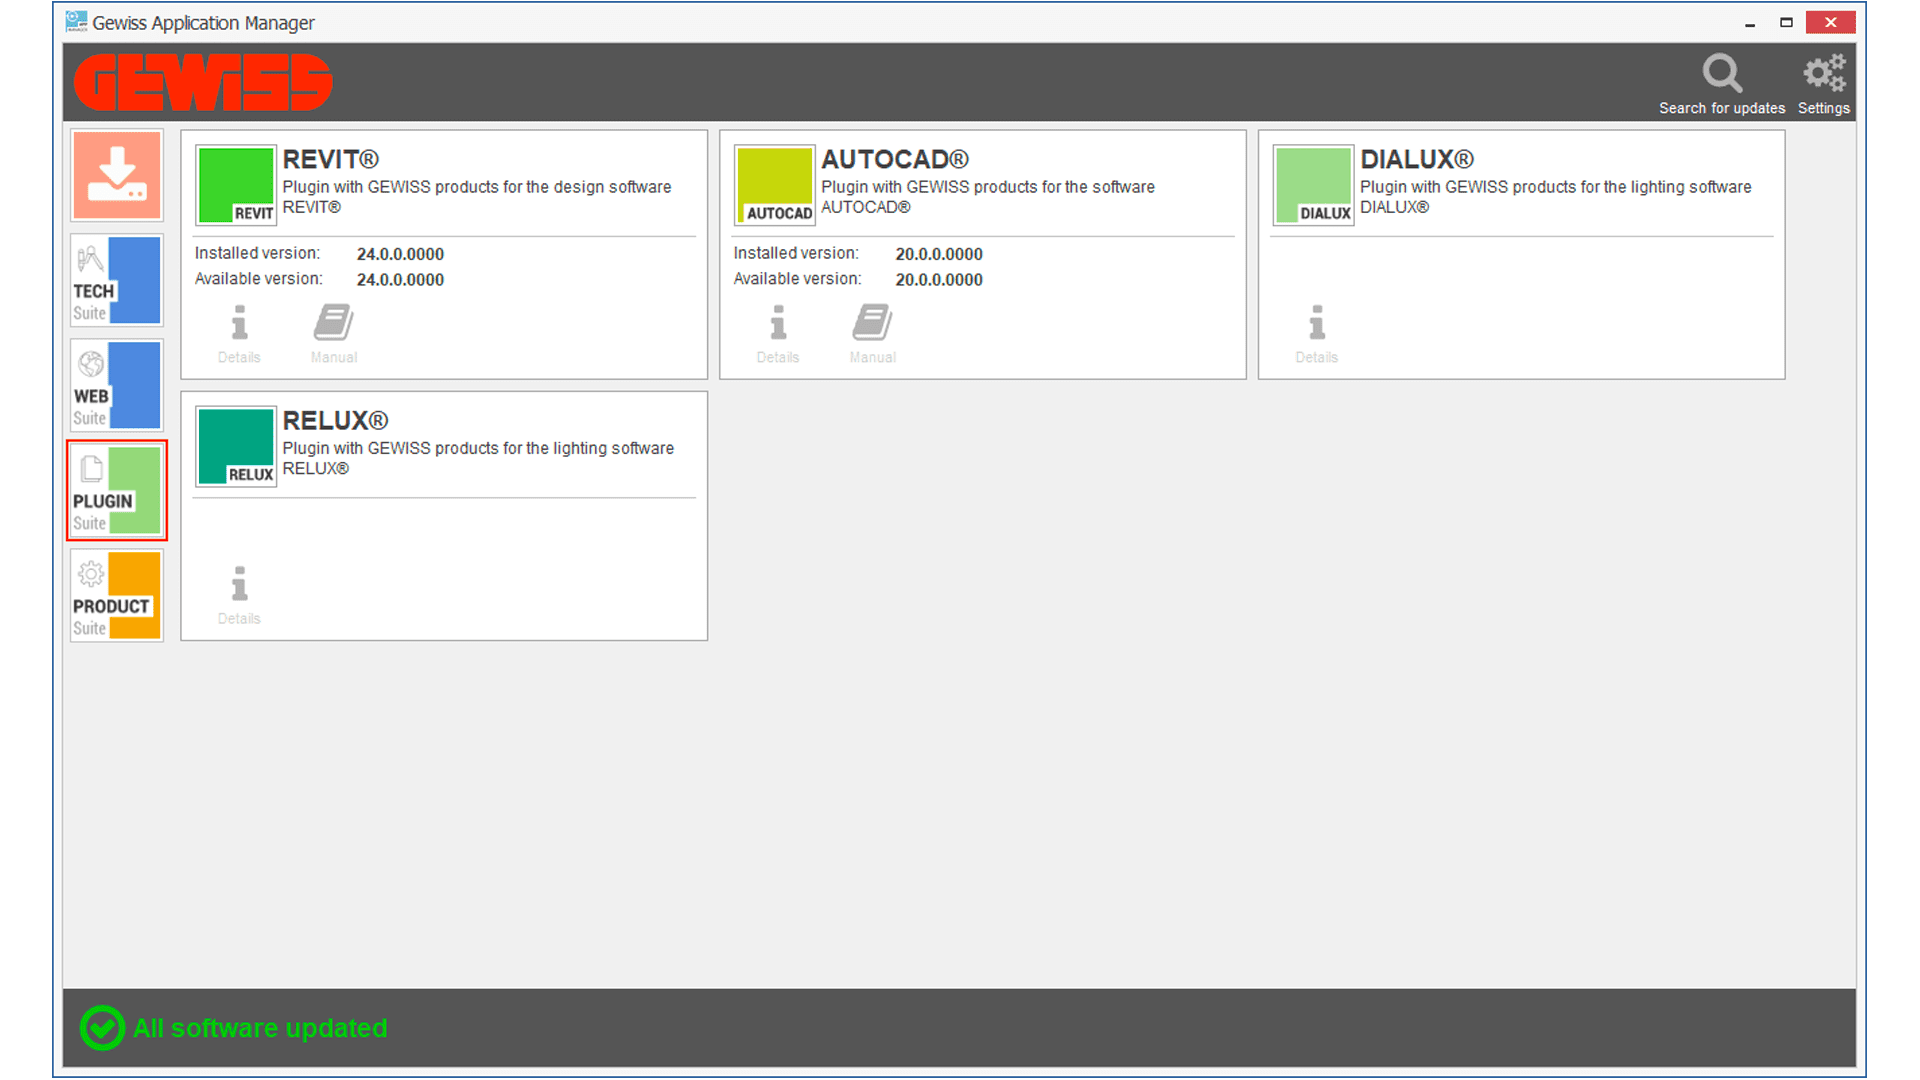Click the RELUX plugin description text

click(478, 458)
